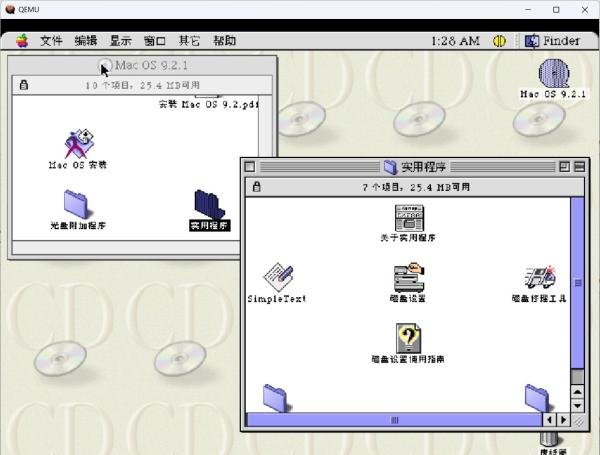Click the 磁盘修理工具 label text
Viewport: 600px width, 455px height.
539,298
